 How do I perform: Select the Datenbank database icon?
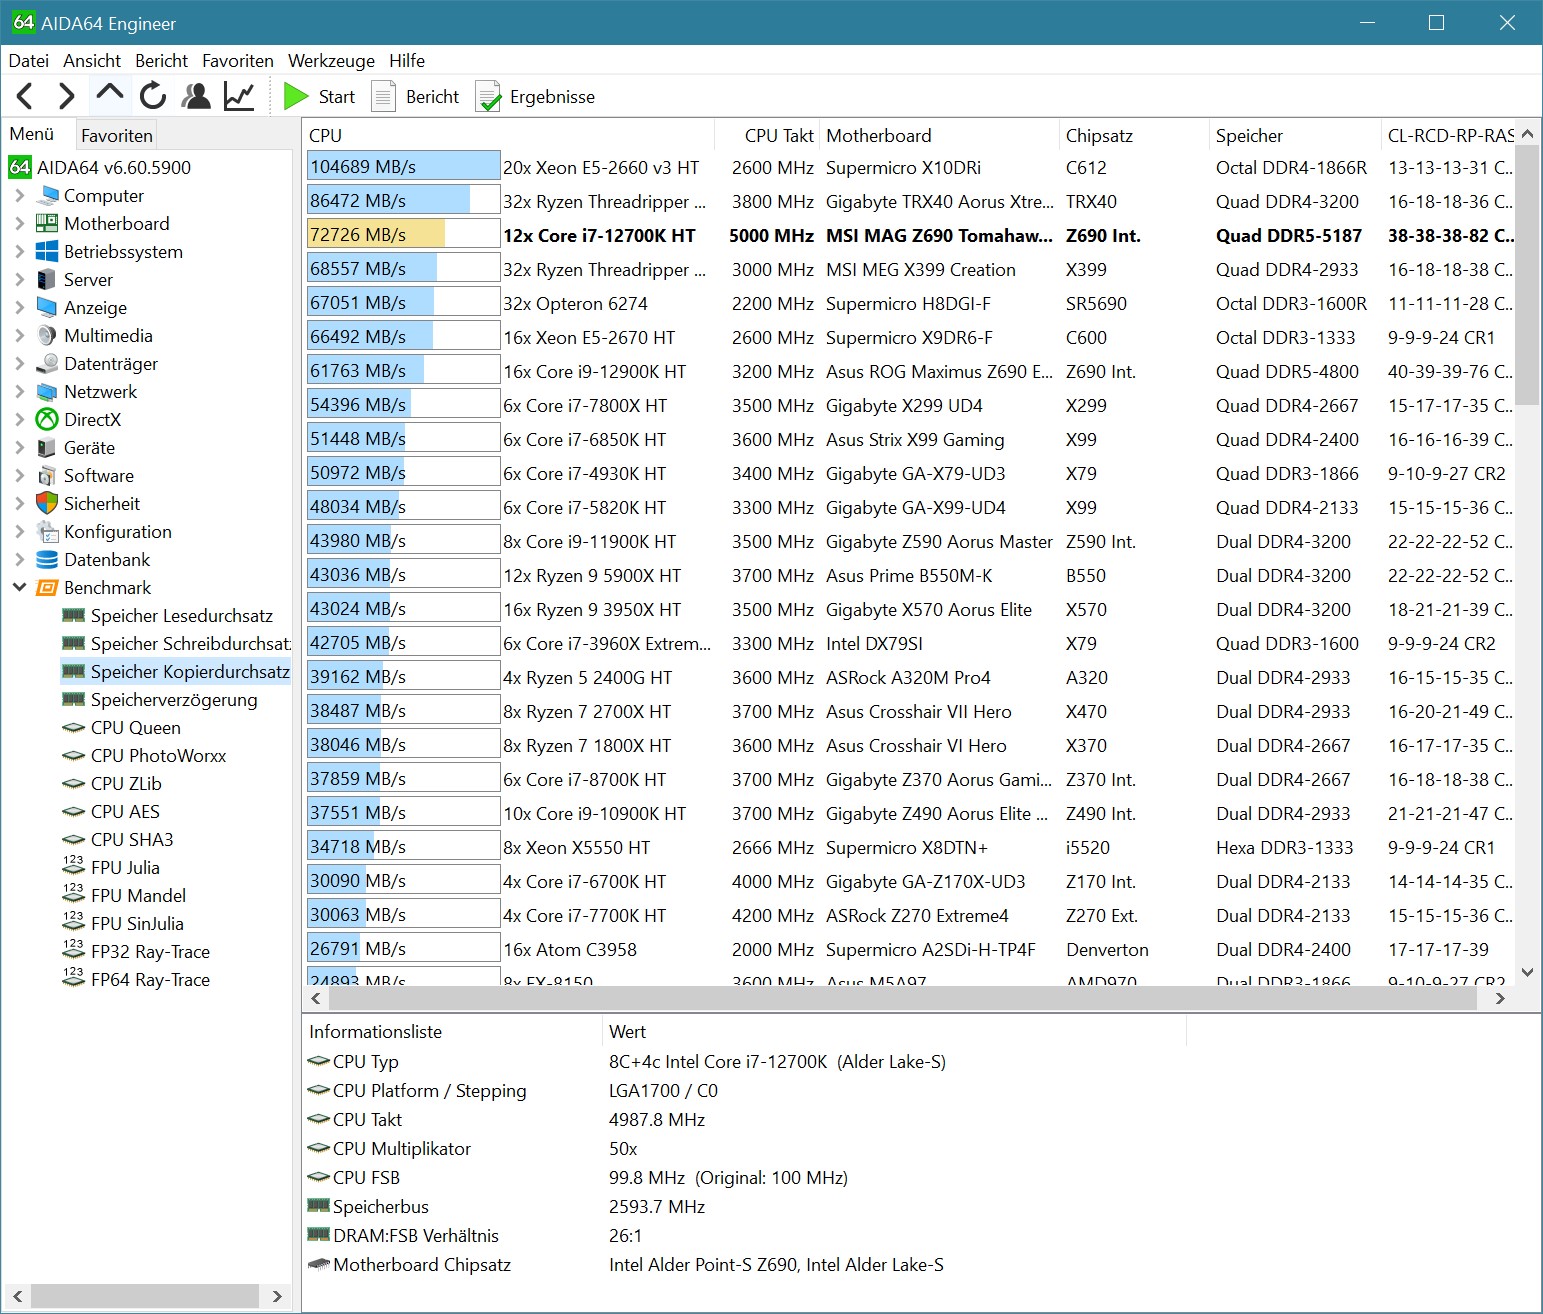47,560
